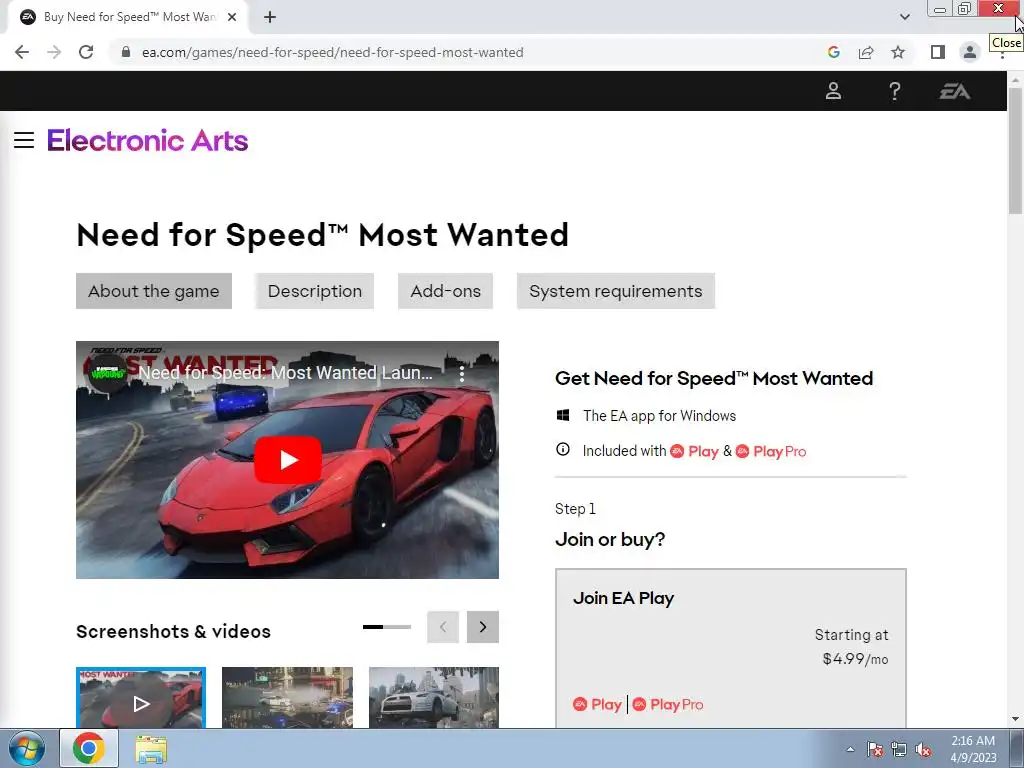The height and width of the screenshot is (768, 1024).
Task: Click the Chrome taskbar icon
Action: pyautogui.click(x=89, y=748)
